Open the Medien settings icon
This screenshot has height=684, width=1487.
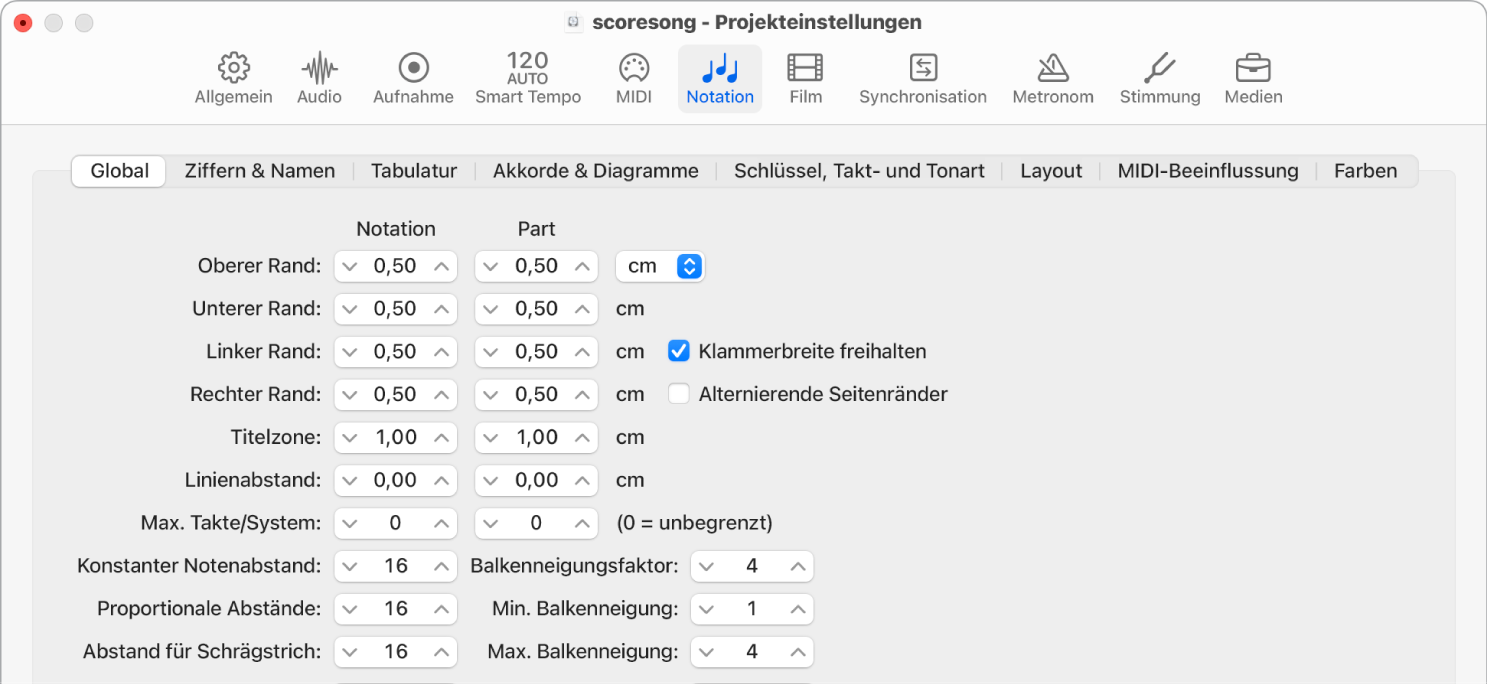pos(1252,78)
